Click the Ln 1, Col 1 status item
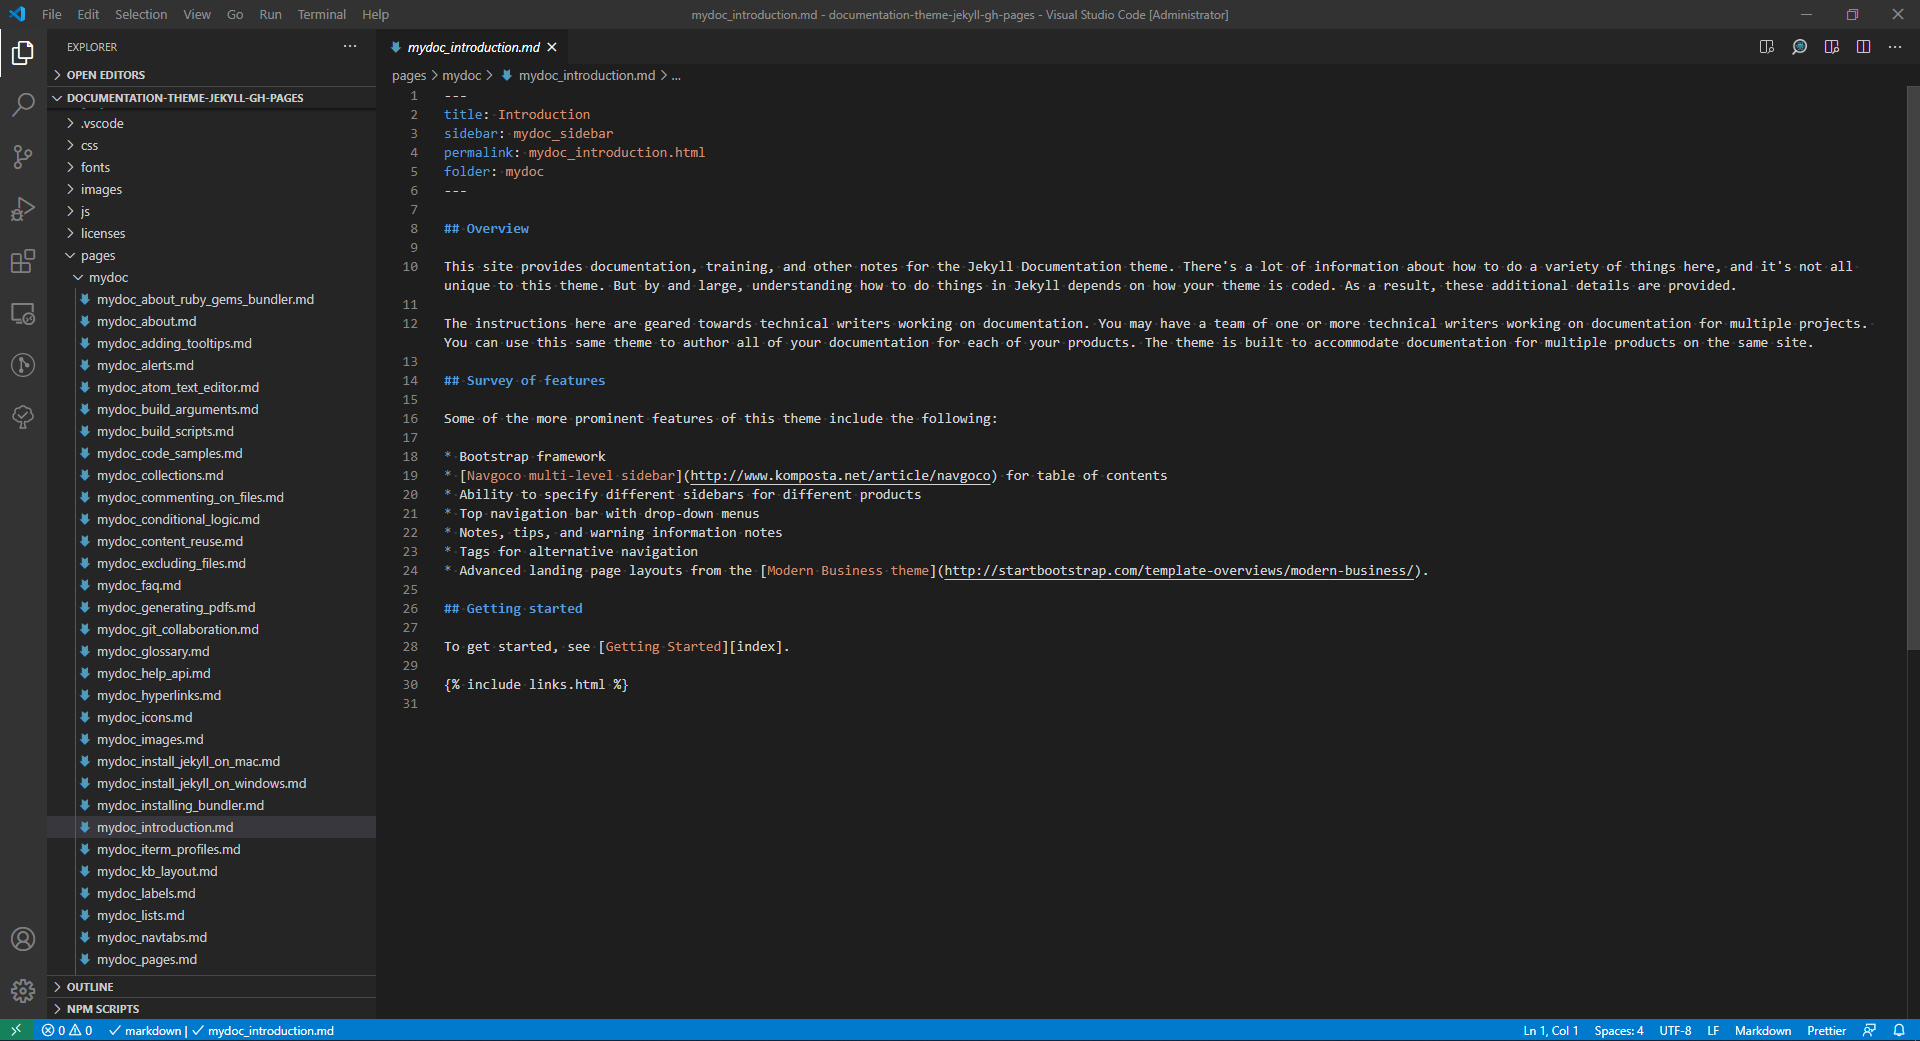Screen dimensions: 1920x1041 tap(1550, 1030)
